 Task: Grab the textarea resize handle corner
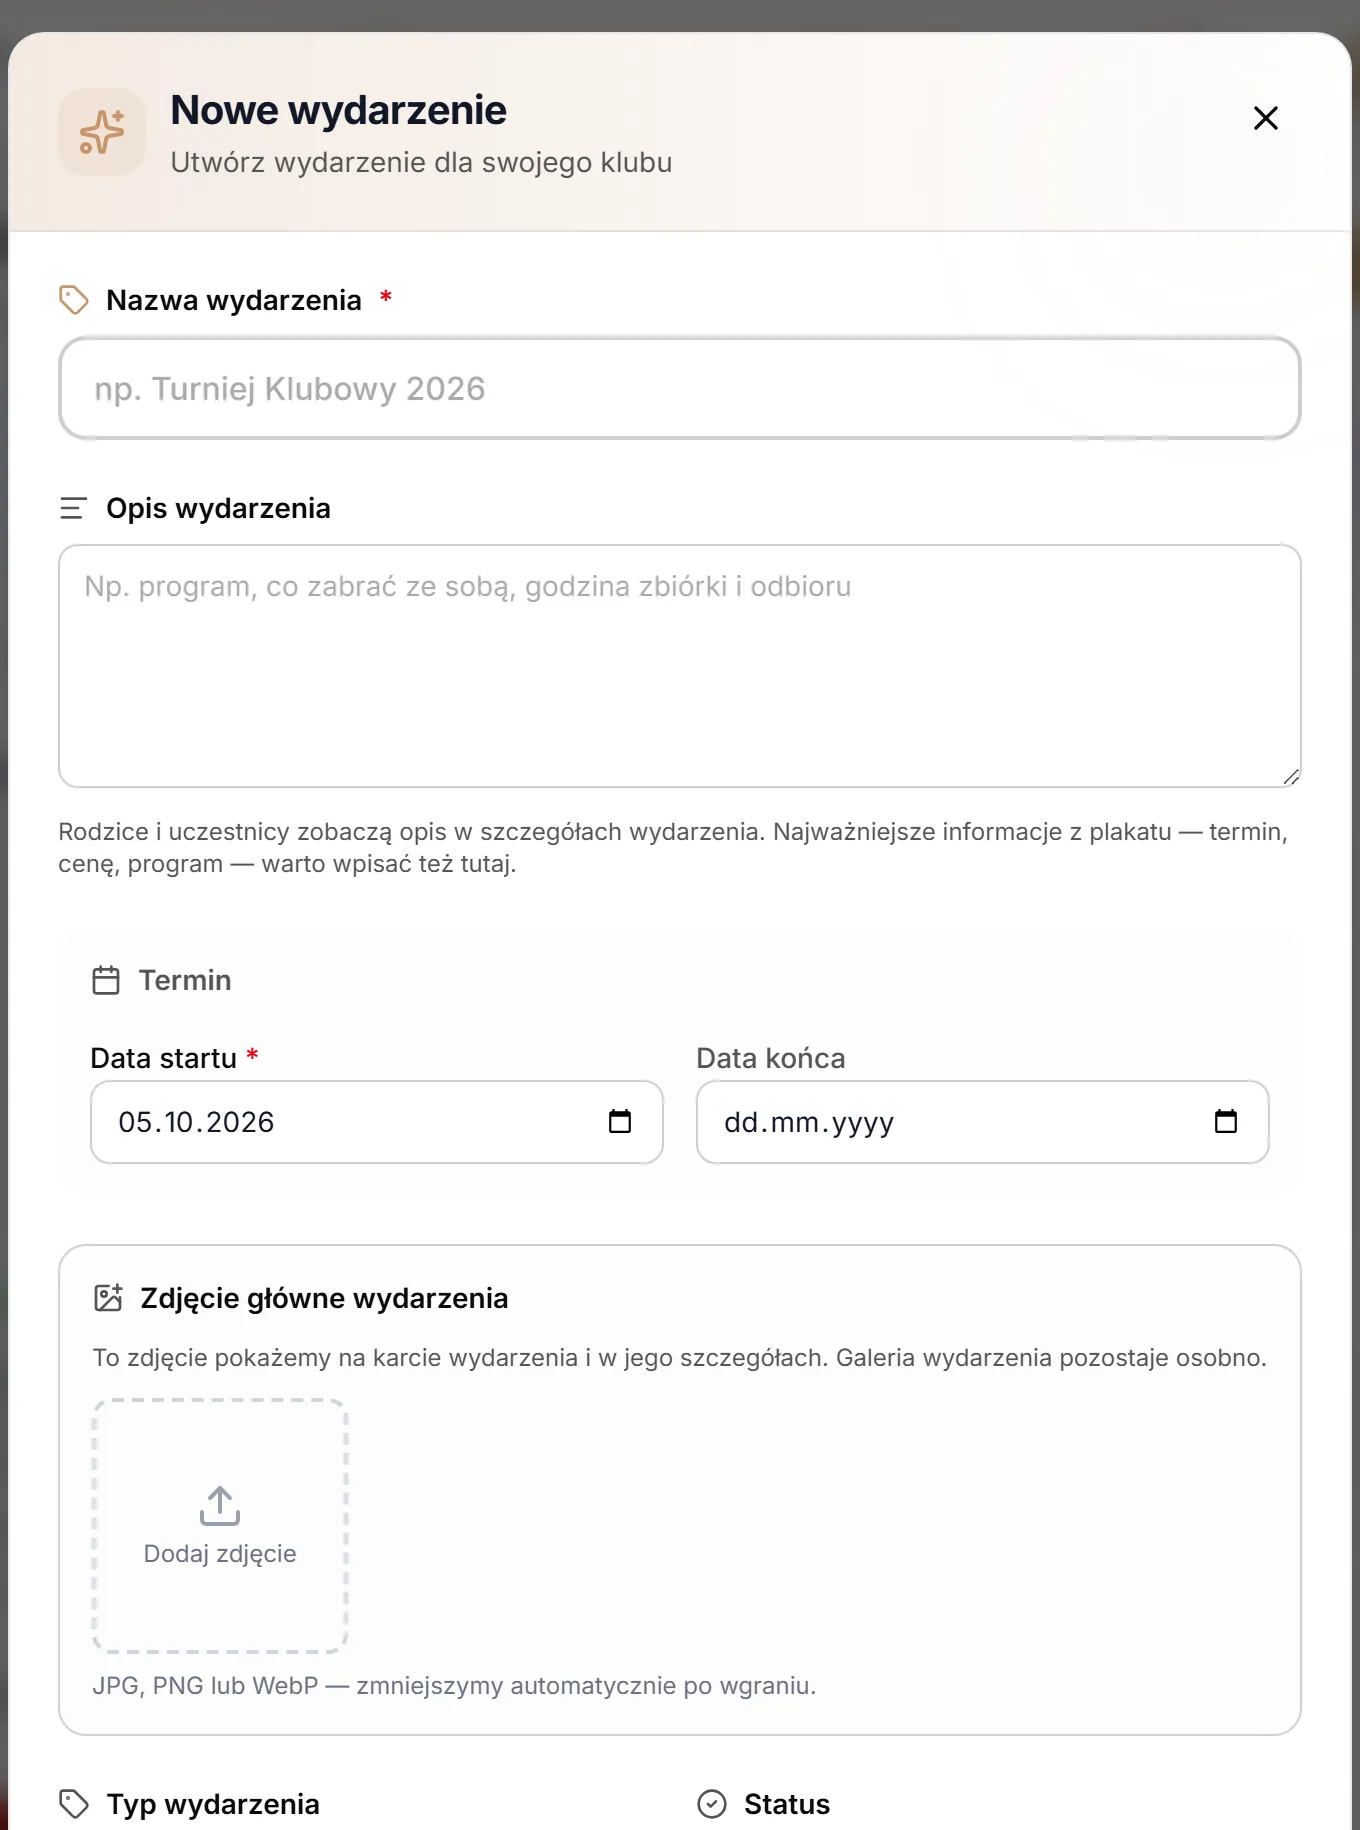pos(1291,777)
